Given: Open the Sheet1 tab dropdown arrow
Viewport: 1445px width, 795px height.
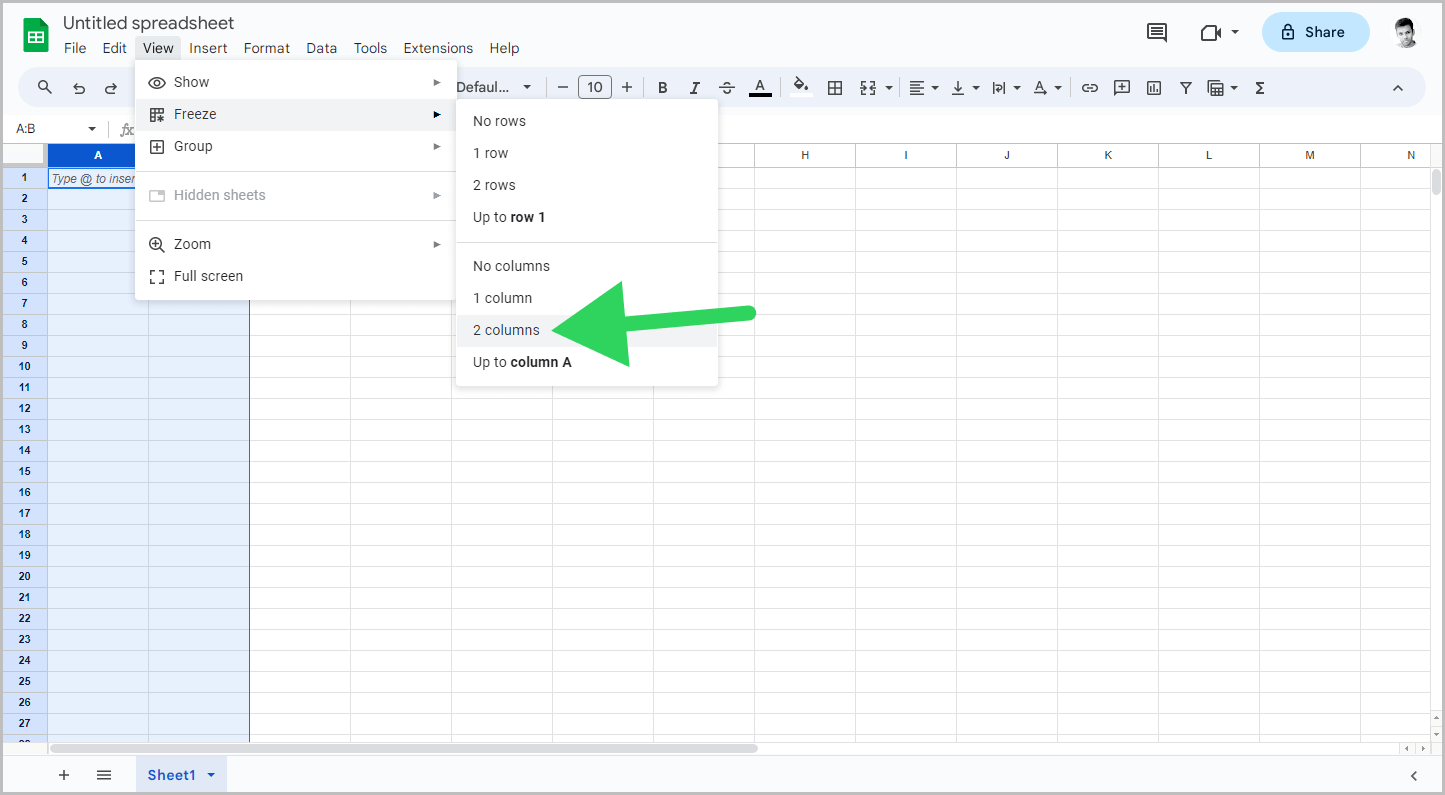Looking at the screenshot, I should click(211, 775).
